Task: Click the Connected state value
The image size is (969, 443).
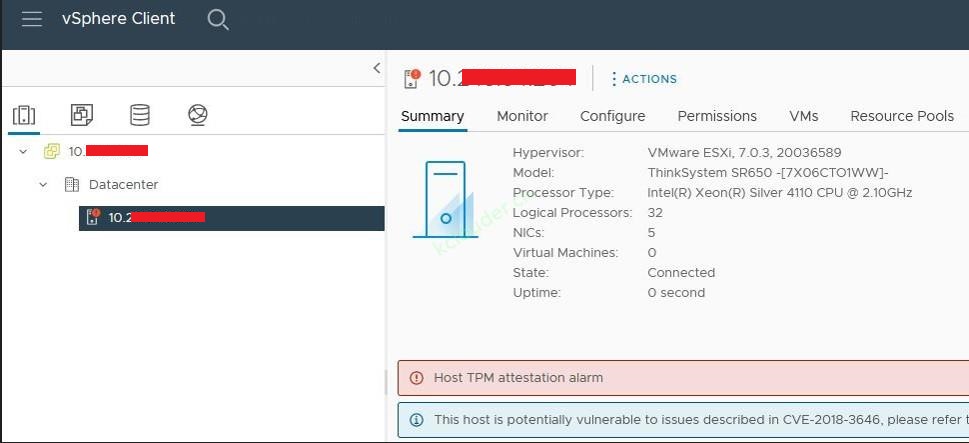Action: [x=681, y=272]
